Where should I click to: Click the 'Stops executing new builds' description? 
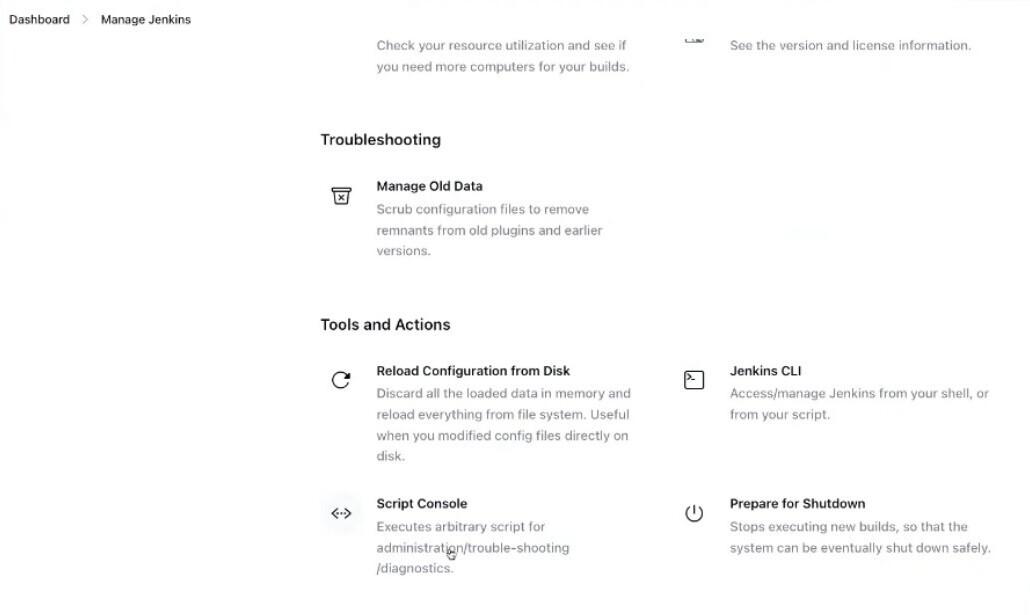(x=860, y=537)
